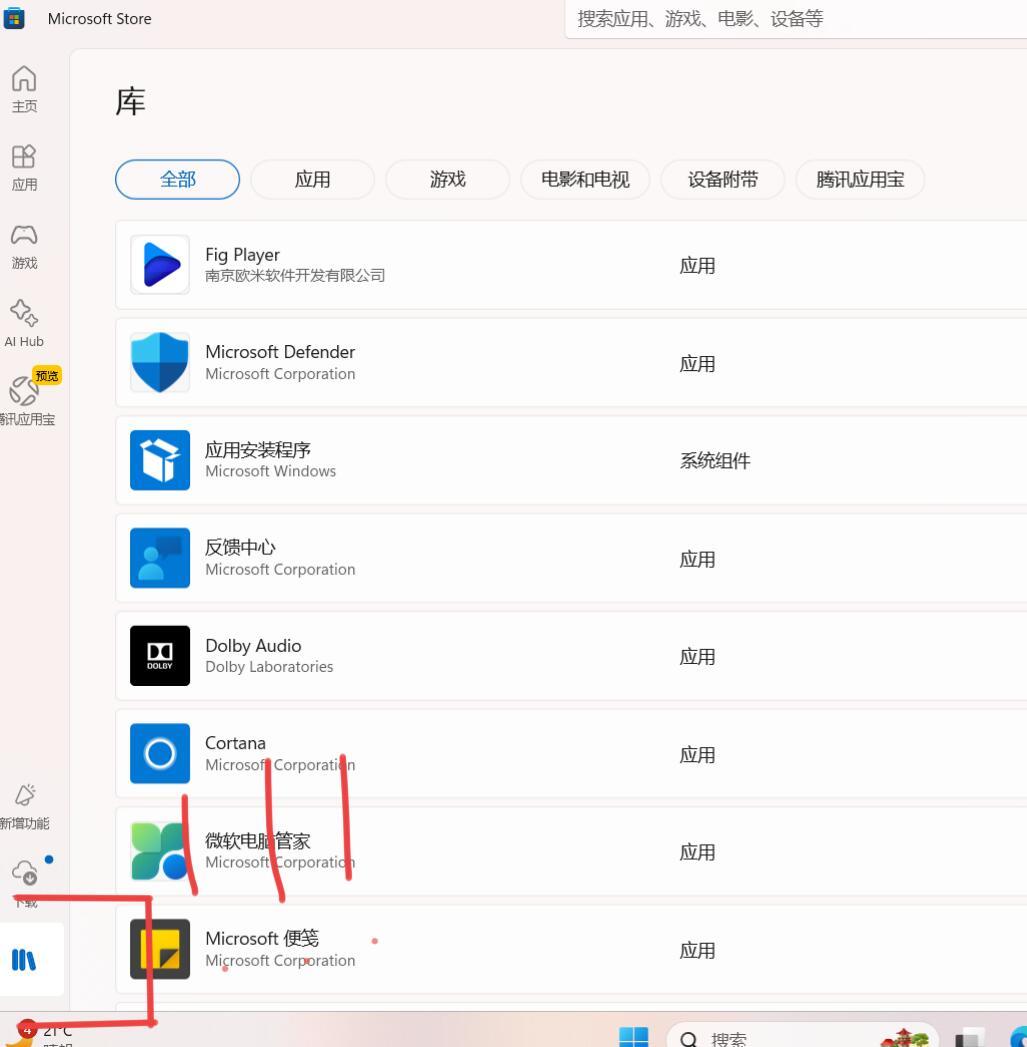1027x1047 pixels.
Task: Select the 应用 filter tab
Action: pos(313,179)
